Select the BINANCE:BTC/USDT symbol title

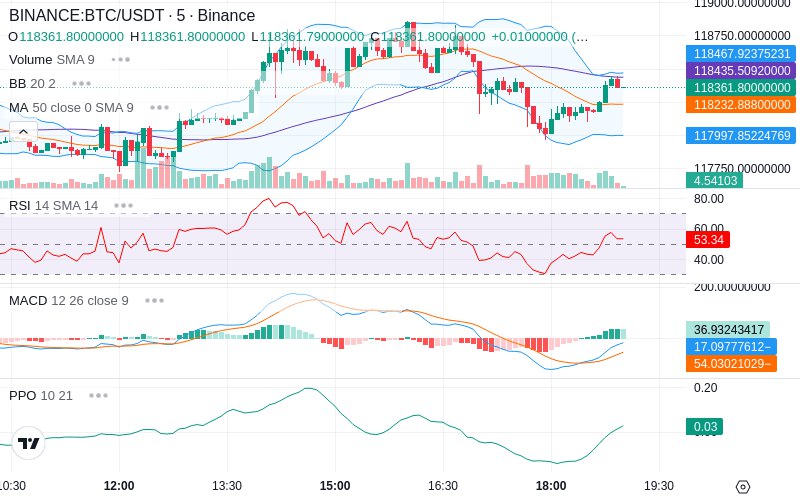[132, 15]
